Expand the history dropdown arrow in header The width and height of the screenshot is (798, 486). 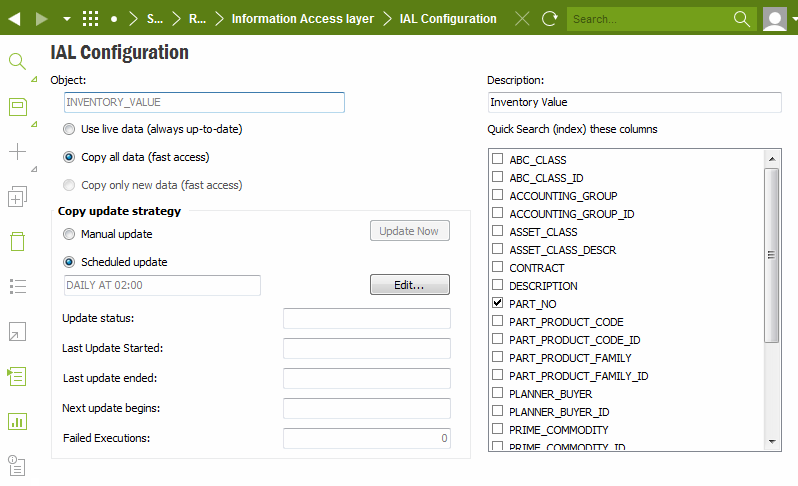(67, 19)
